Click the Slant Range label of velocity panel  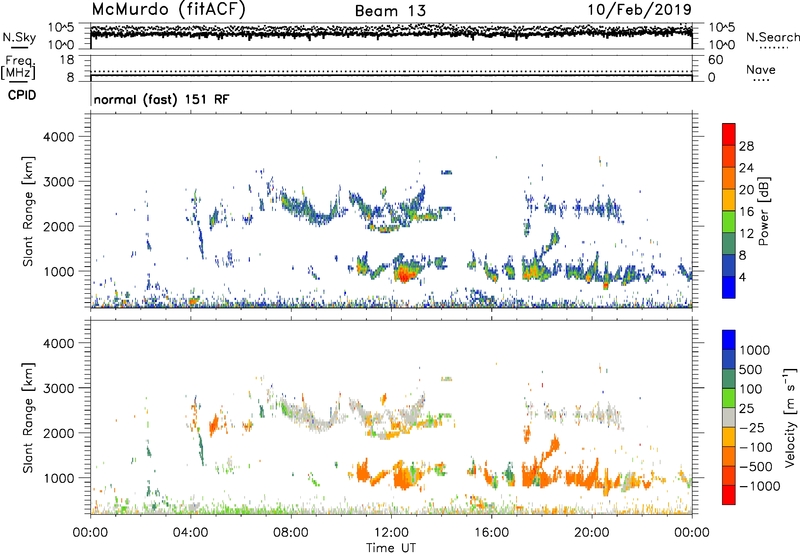click(28, 418)
